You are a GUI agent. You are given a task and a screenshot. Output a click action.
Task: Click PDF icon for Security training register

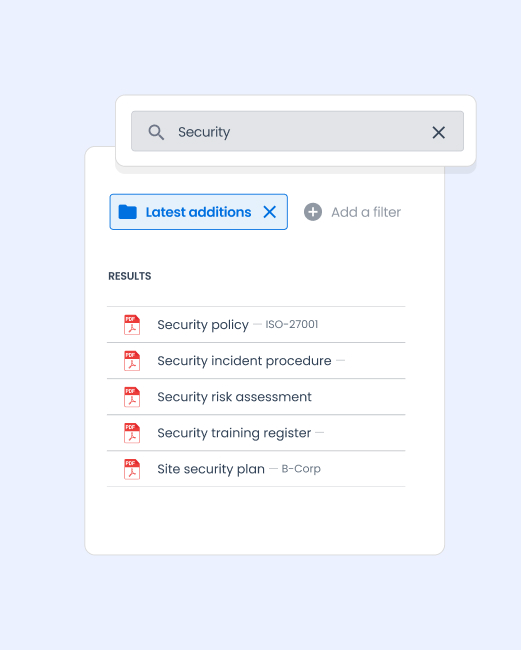pos(132,433)
